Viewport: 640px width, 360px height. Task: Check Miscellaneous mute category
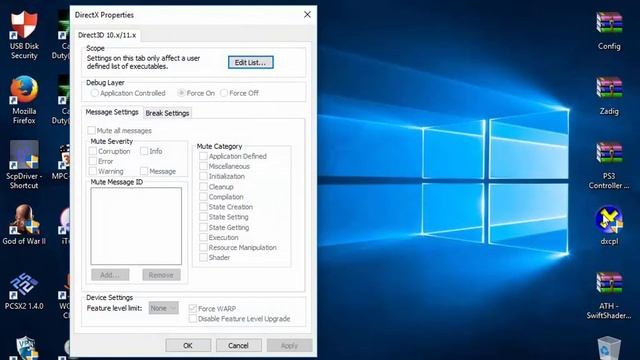[203, 166]
